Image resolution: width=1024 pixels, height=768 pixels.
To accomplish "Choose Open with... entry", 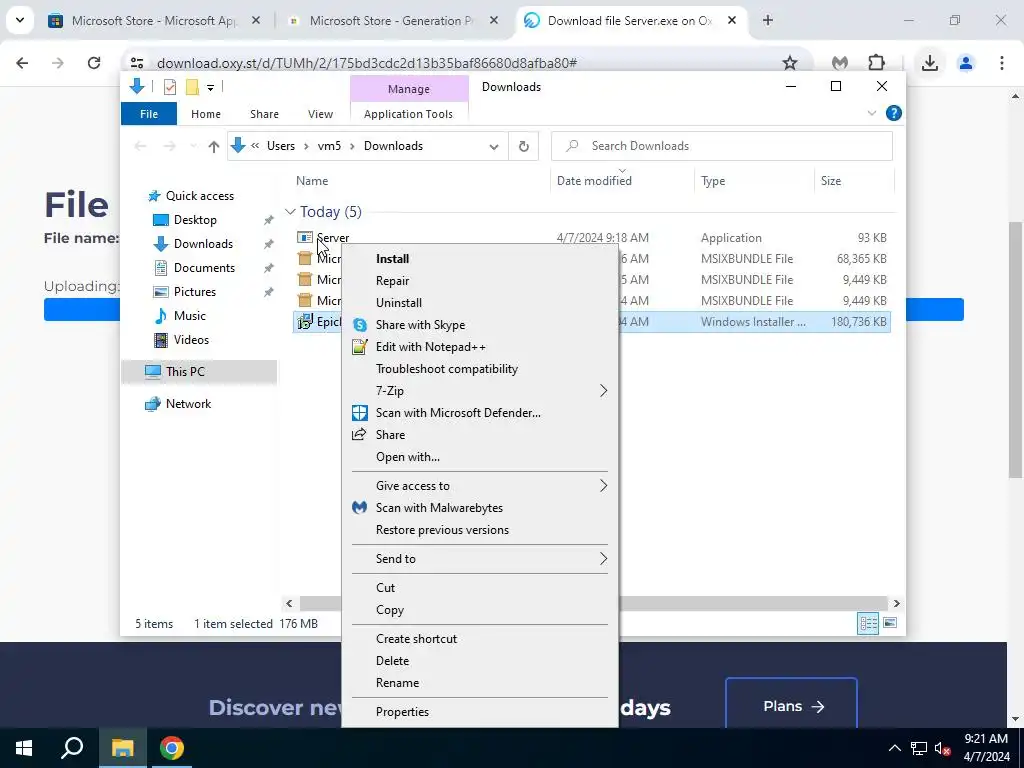I will [408, 457].
